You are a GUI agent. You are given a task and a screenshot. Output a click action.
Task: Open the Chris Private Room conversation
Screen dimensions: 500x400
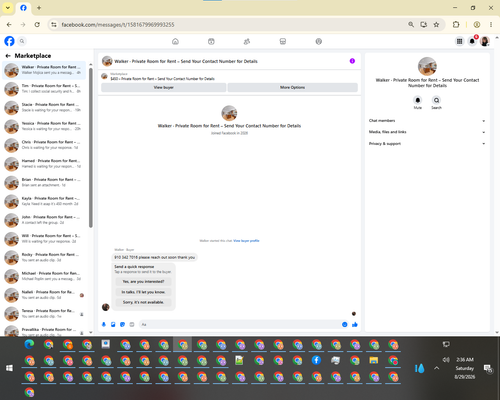click(x=44, y=145)
